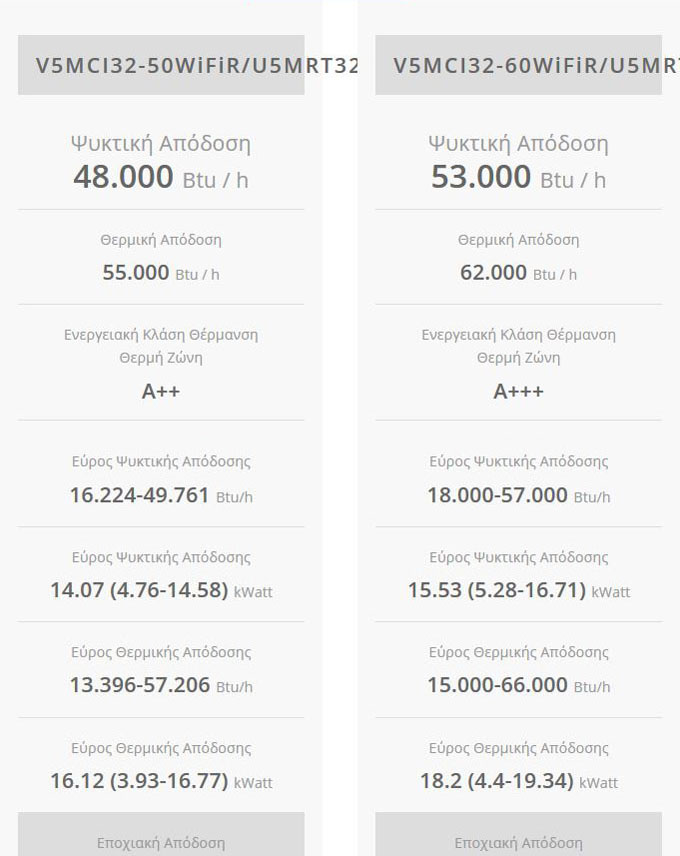Viewport: 680px width, 856px height.
Task: Click the Θερμική Απόδοση label above 62.000
Action: pos(518,240)
